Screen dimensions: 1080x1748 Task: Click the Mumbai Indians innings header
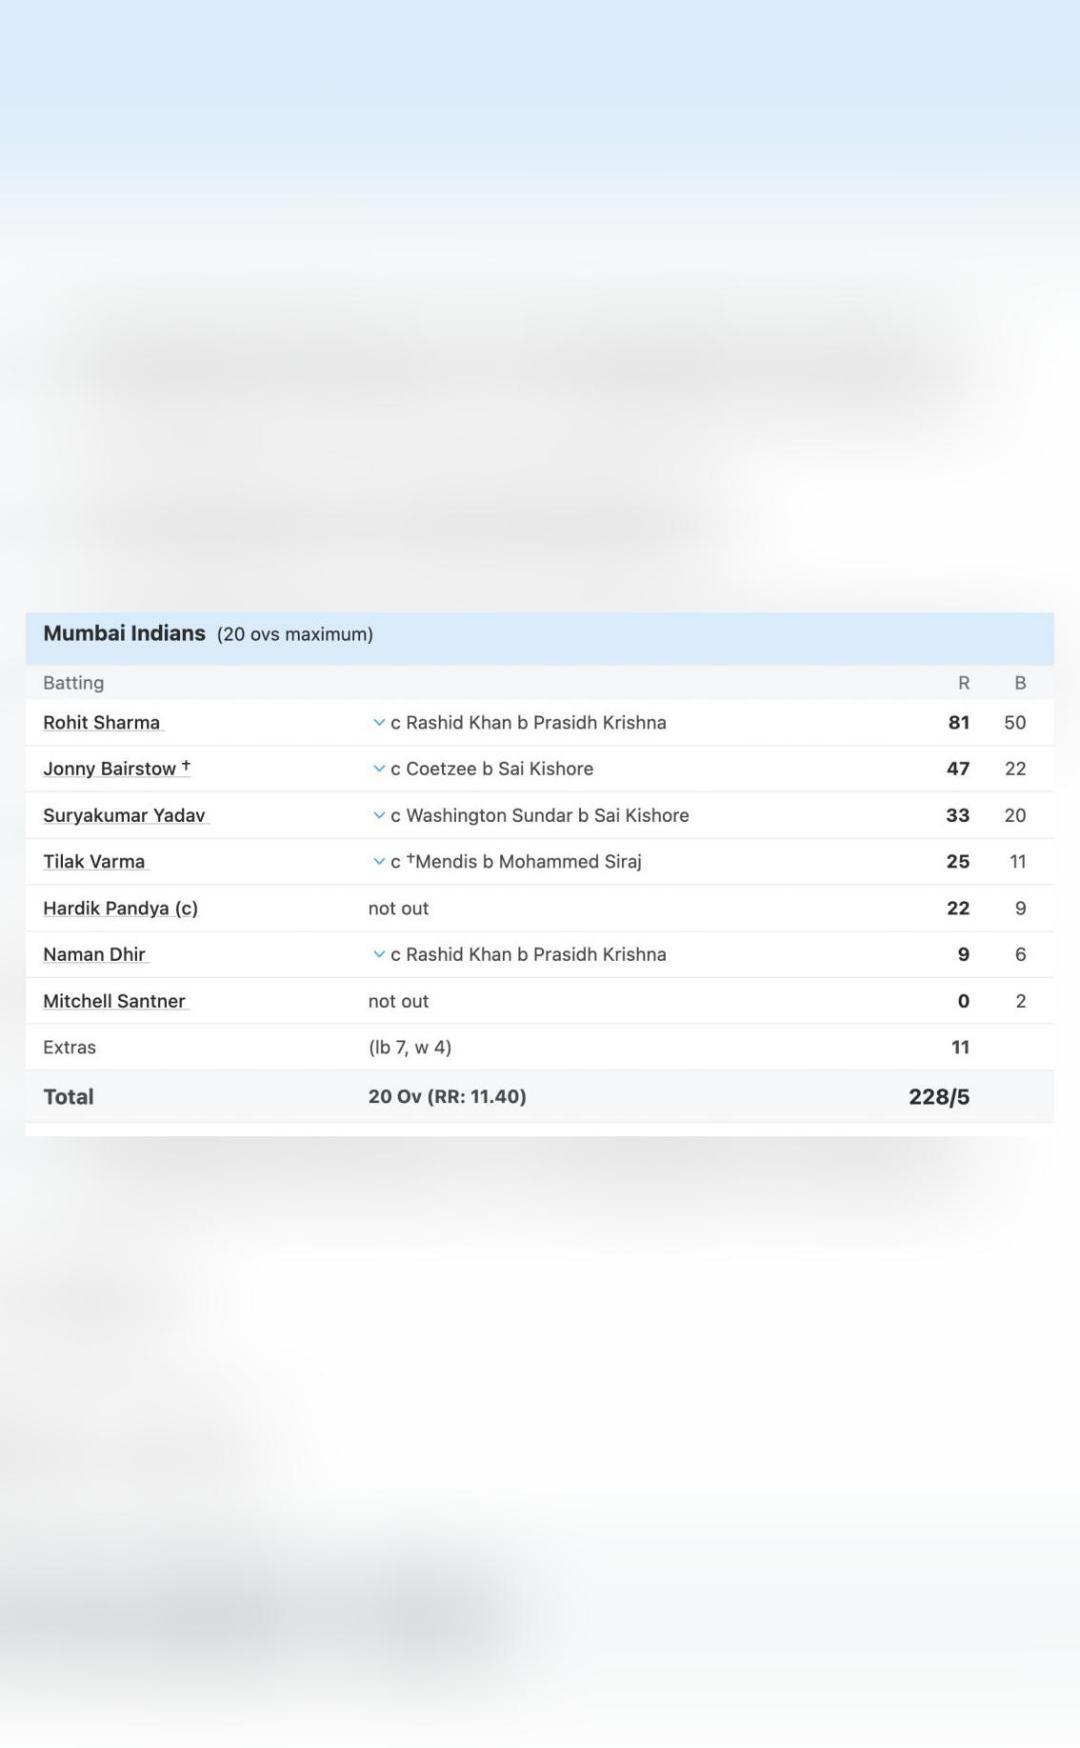pyautogui.click(x=124, y=634)
